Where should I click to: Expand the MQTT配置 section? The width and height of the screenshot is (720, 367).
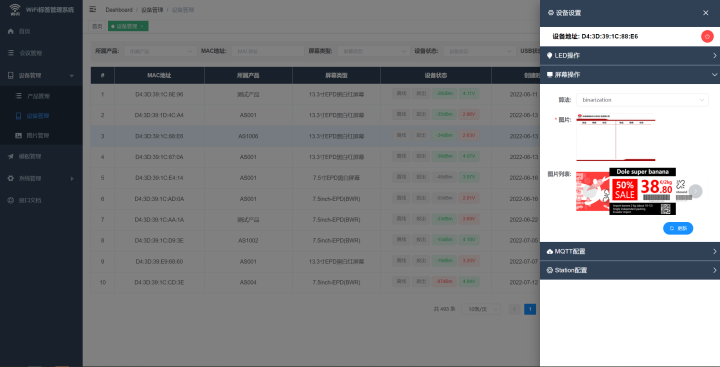pyautogui.click(x=714, y=251)
